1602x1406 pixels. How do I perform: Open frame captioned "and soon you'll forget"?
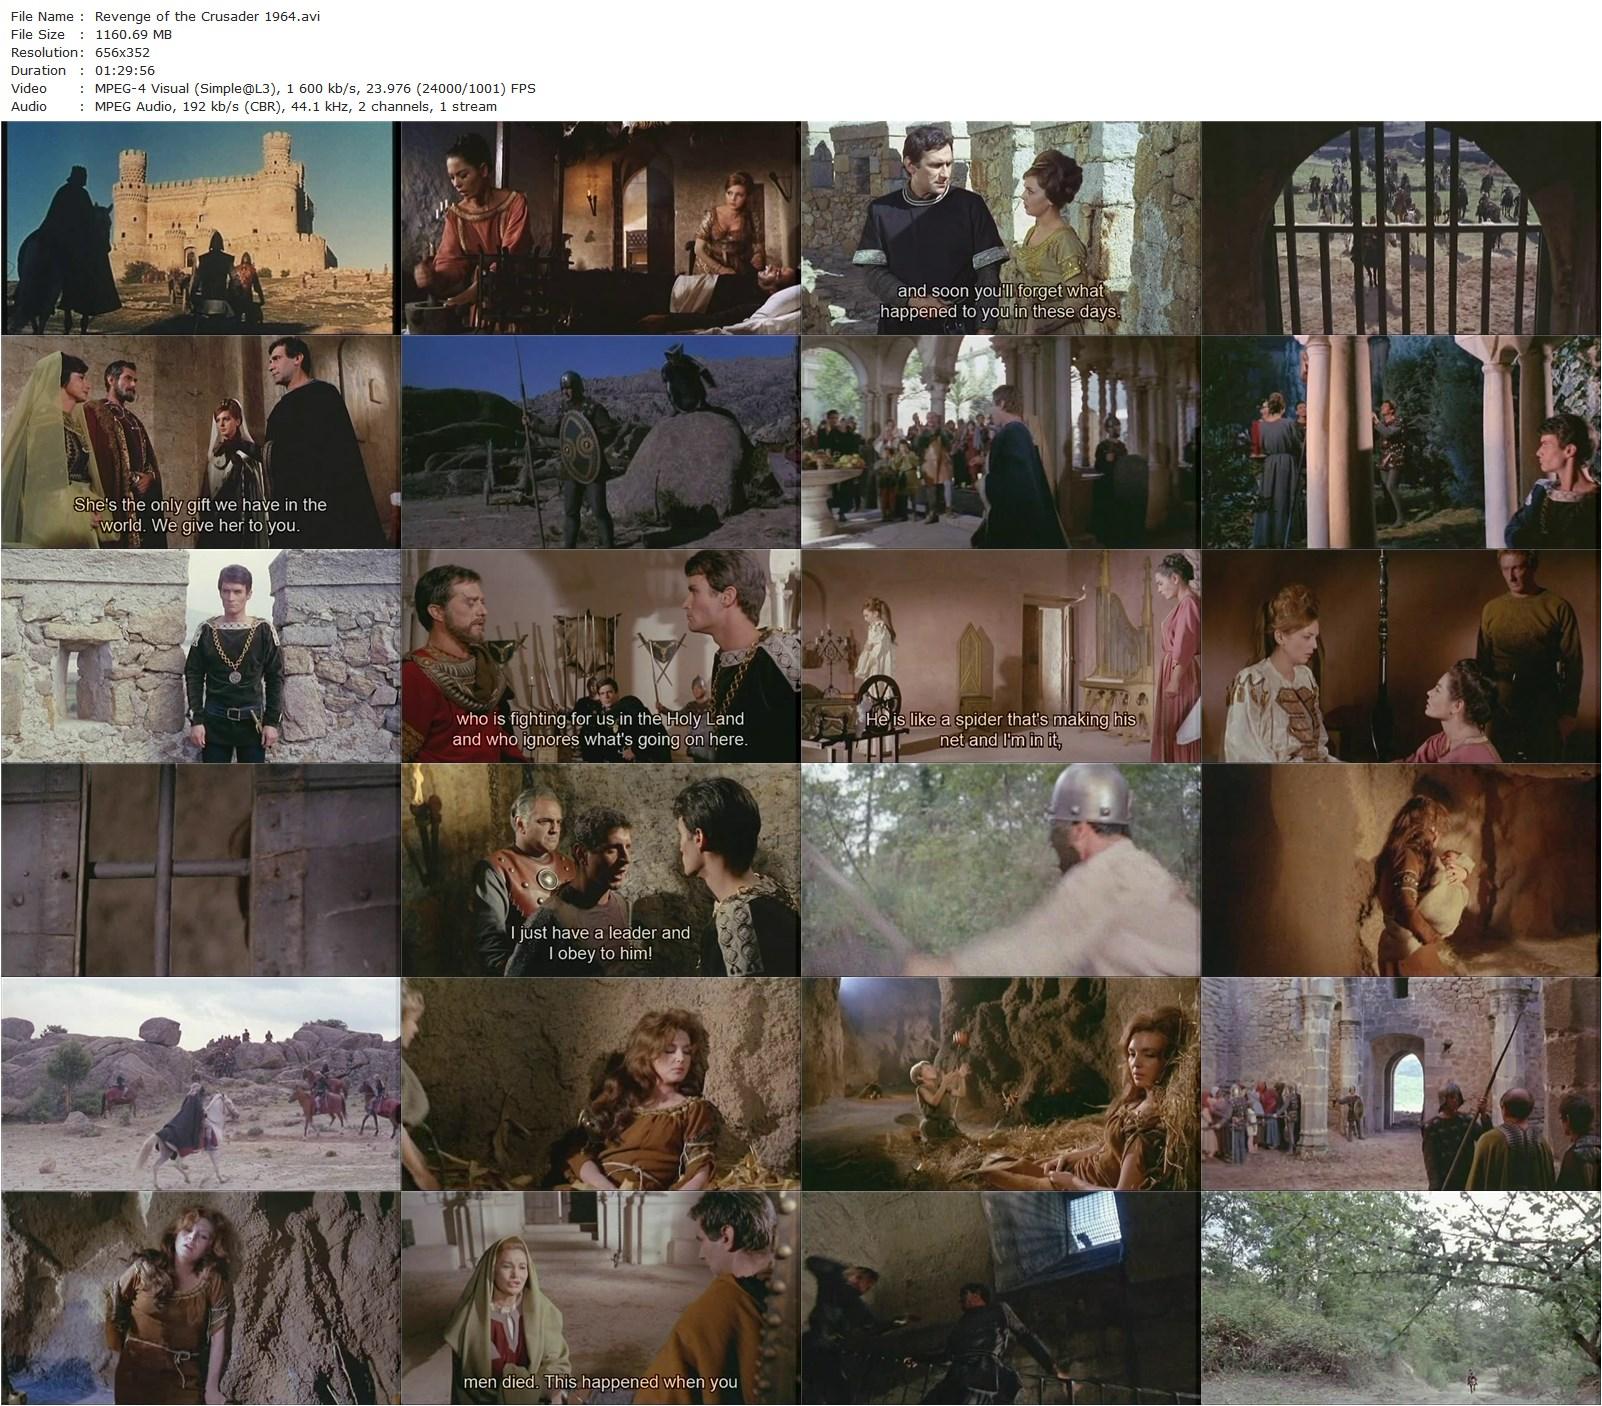(x=1000, y=228)
